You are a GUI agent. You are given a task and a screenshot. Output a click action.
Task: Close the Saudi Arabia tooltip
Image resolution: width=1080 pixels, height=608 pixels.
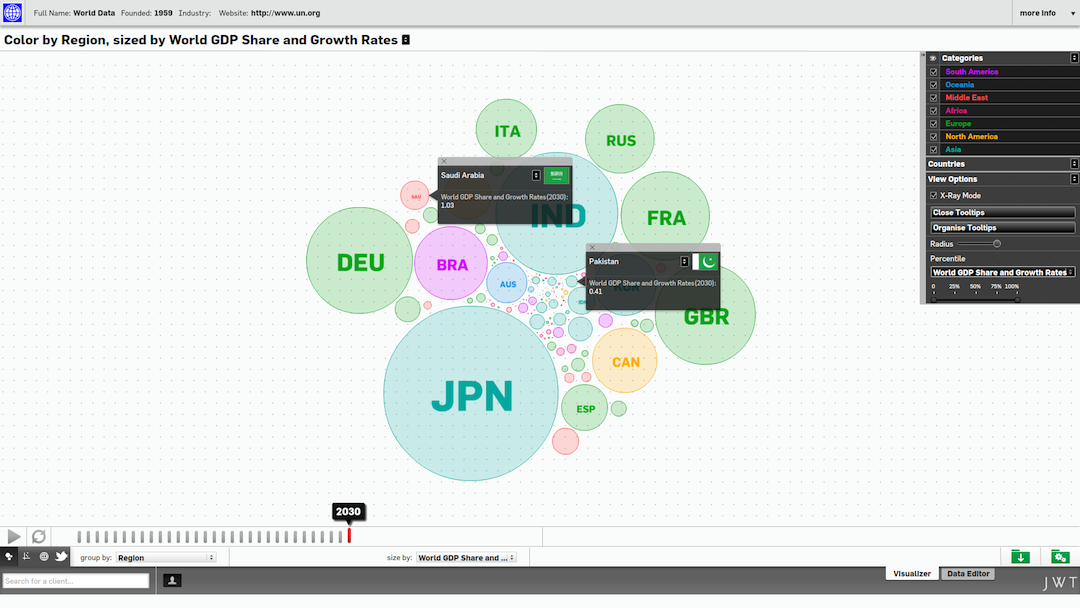444,161
